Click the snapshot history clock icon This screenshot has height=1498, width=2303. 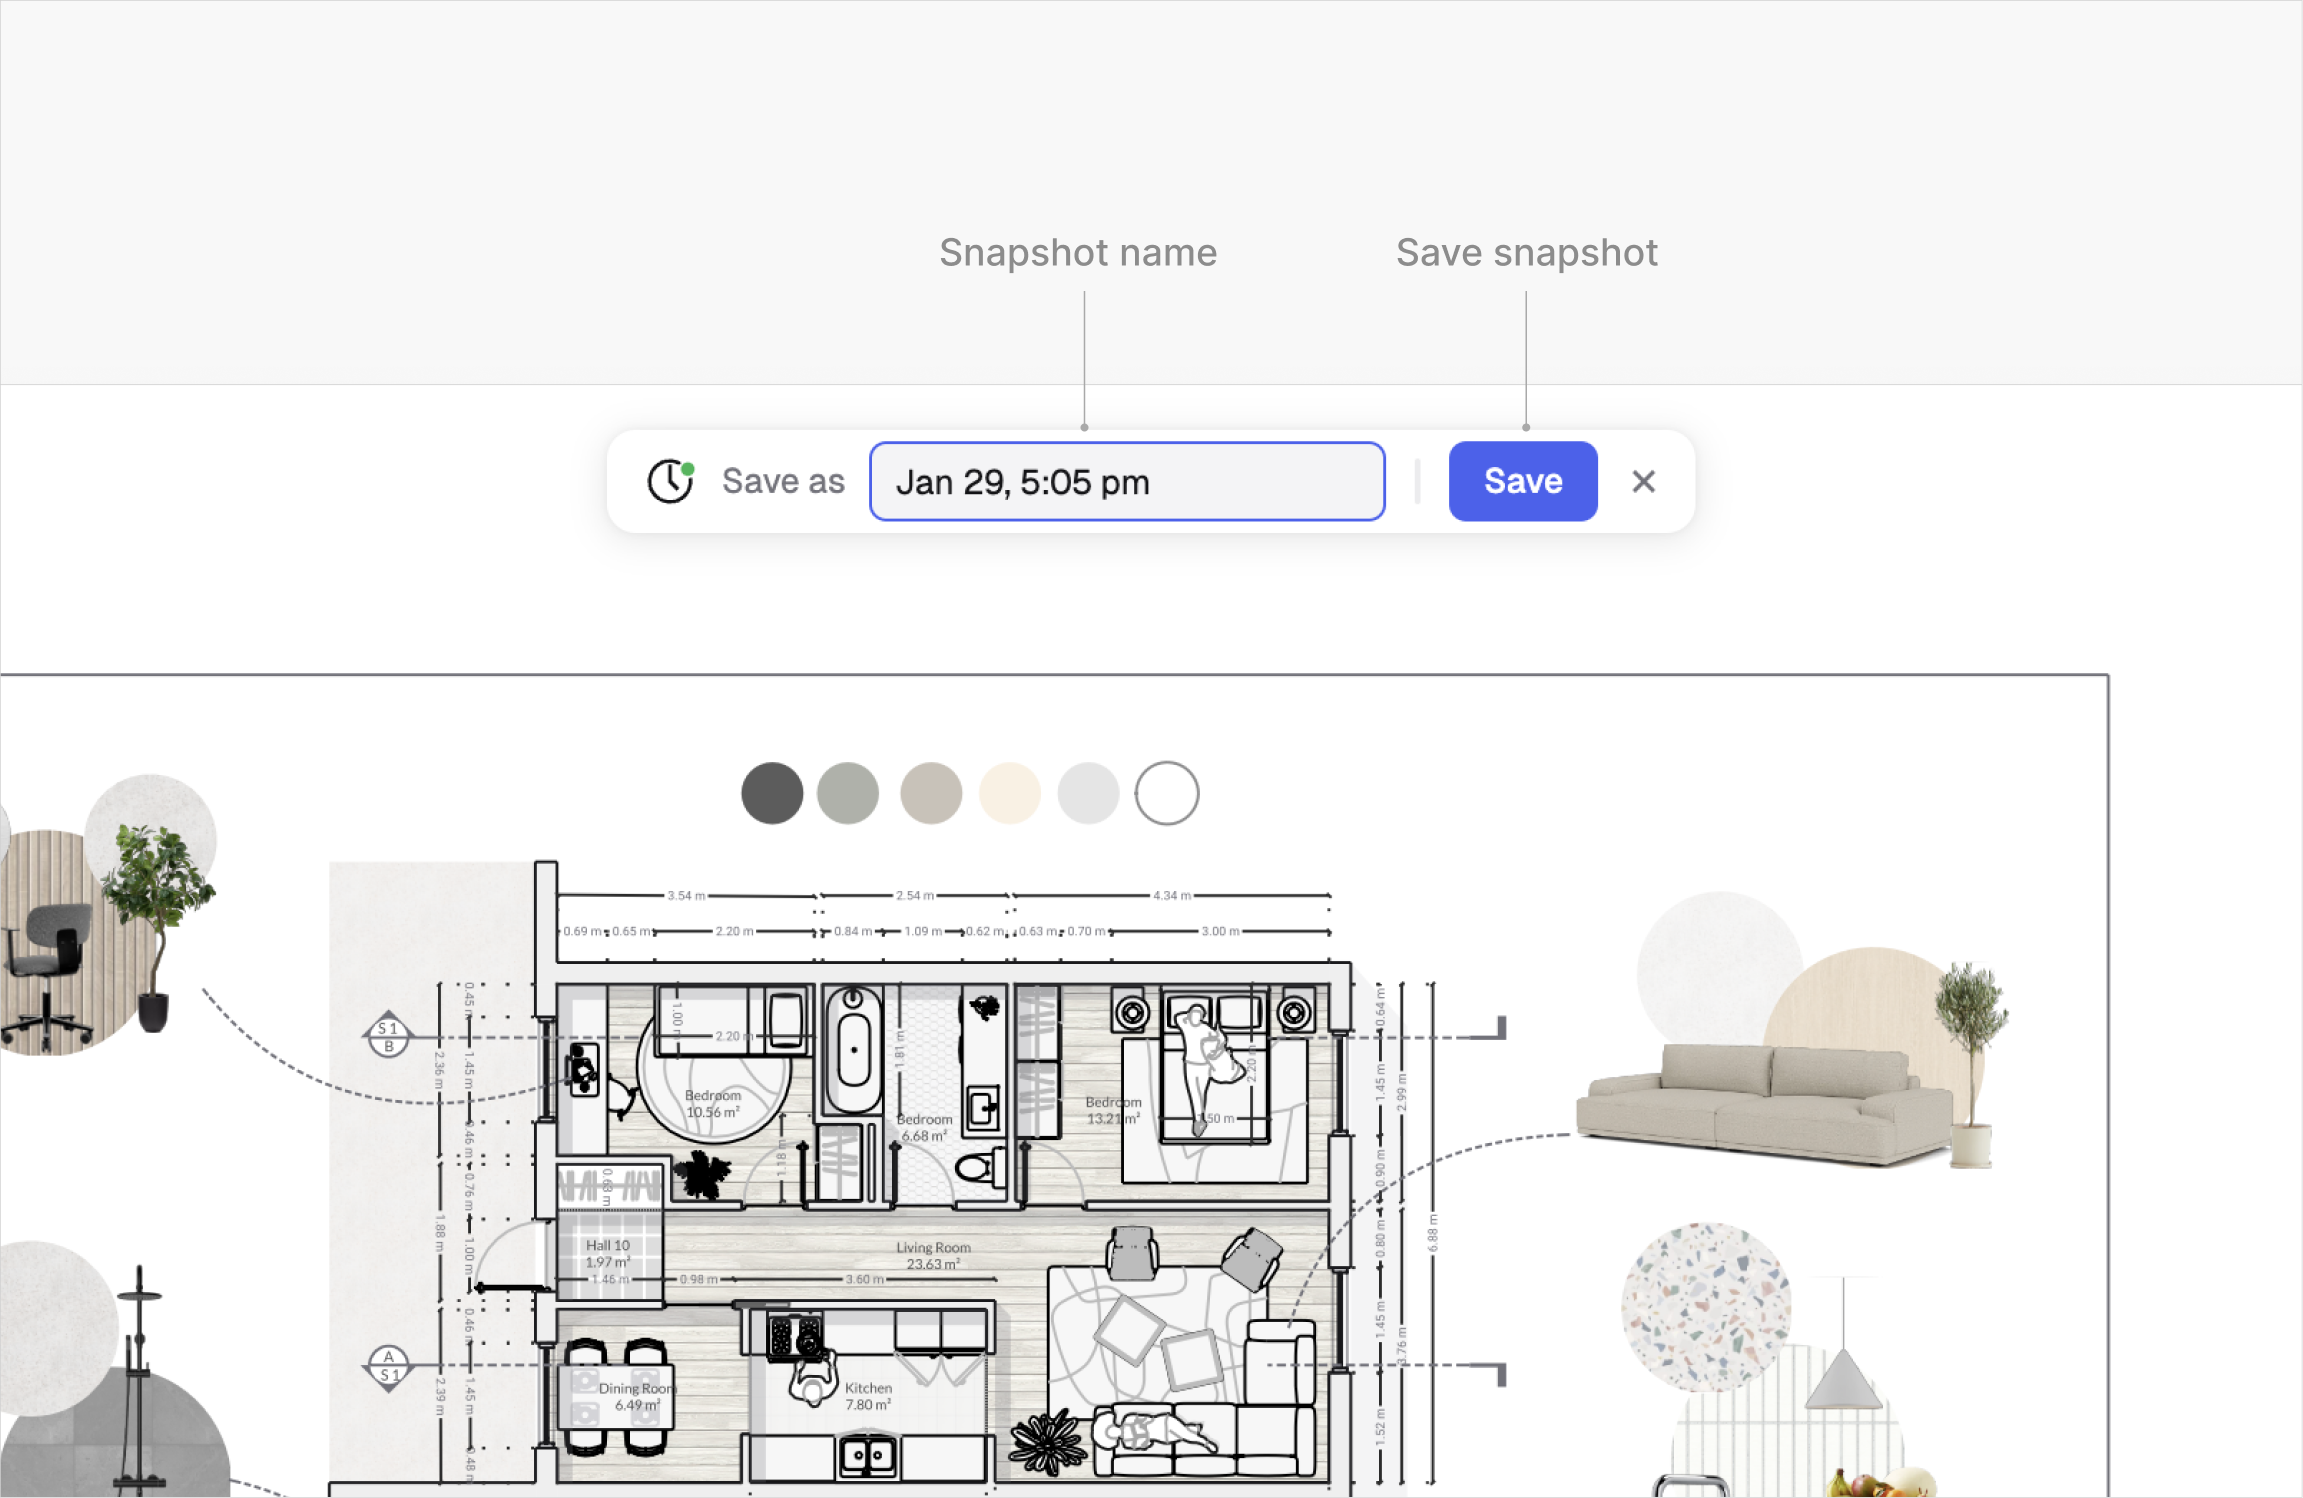(x=670, y=482)
